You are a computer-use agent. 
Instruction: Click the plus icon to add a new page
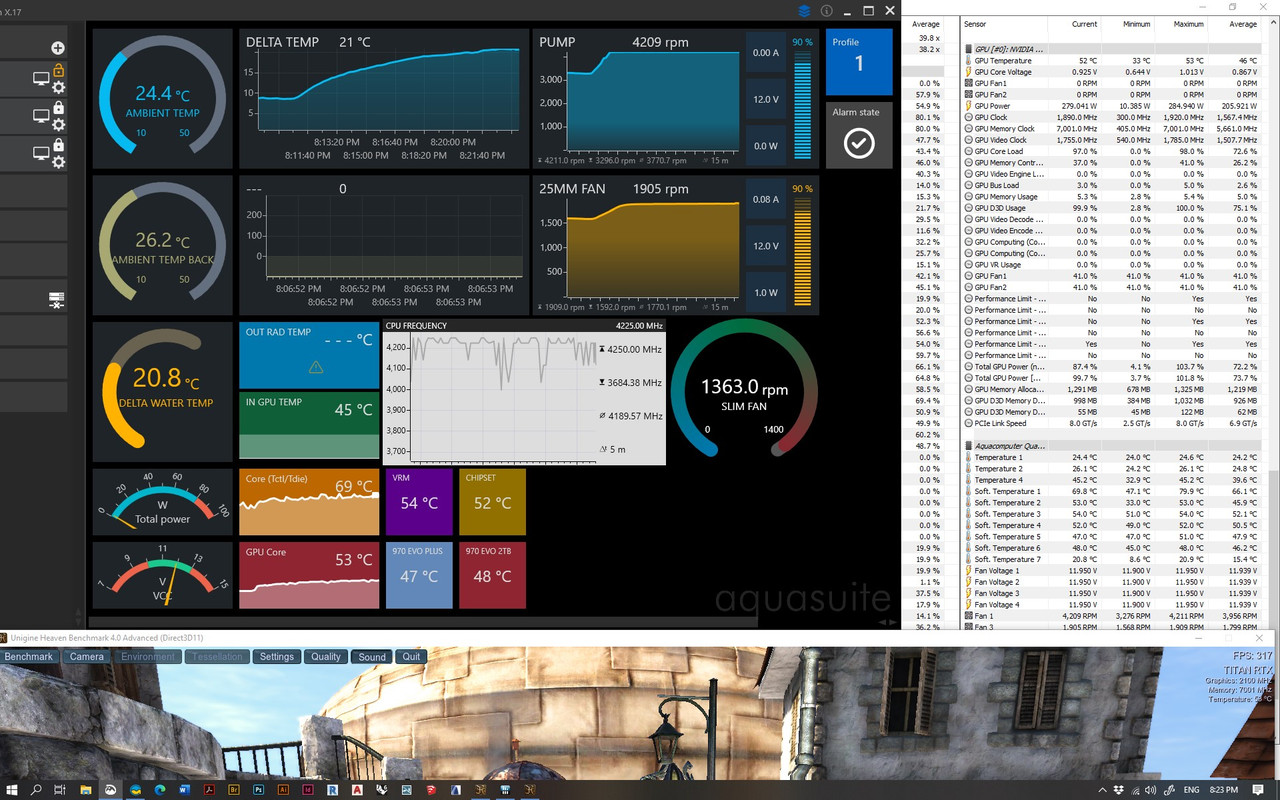58,47
